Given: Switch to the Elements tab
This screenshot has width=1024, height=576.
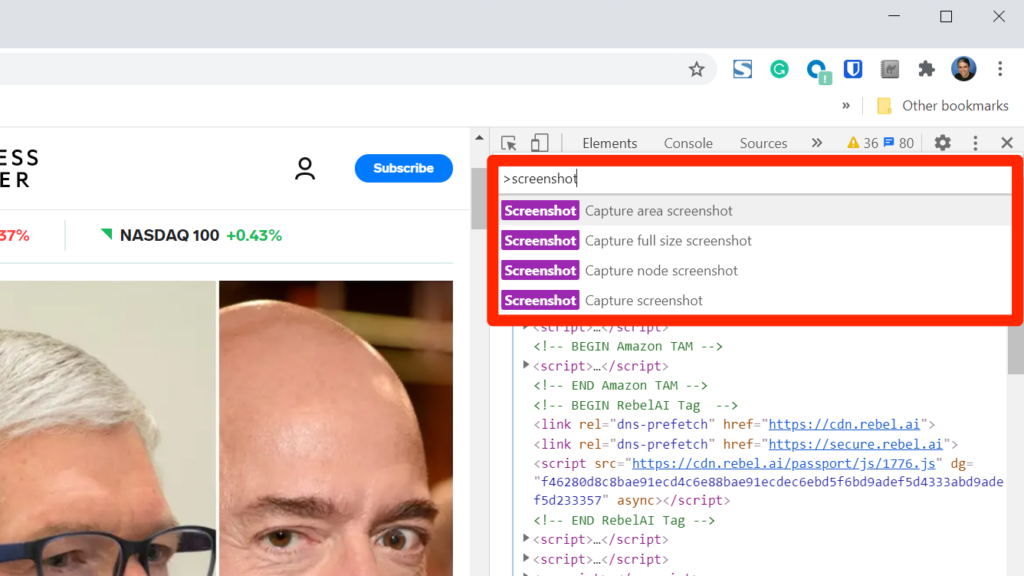Looking at the screenshot, I should click(610, 143).
